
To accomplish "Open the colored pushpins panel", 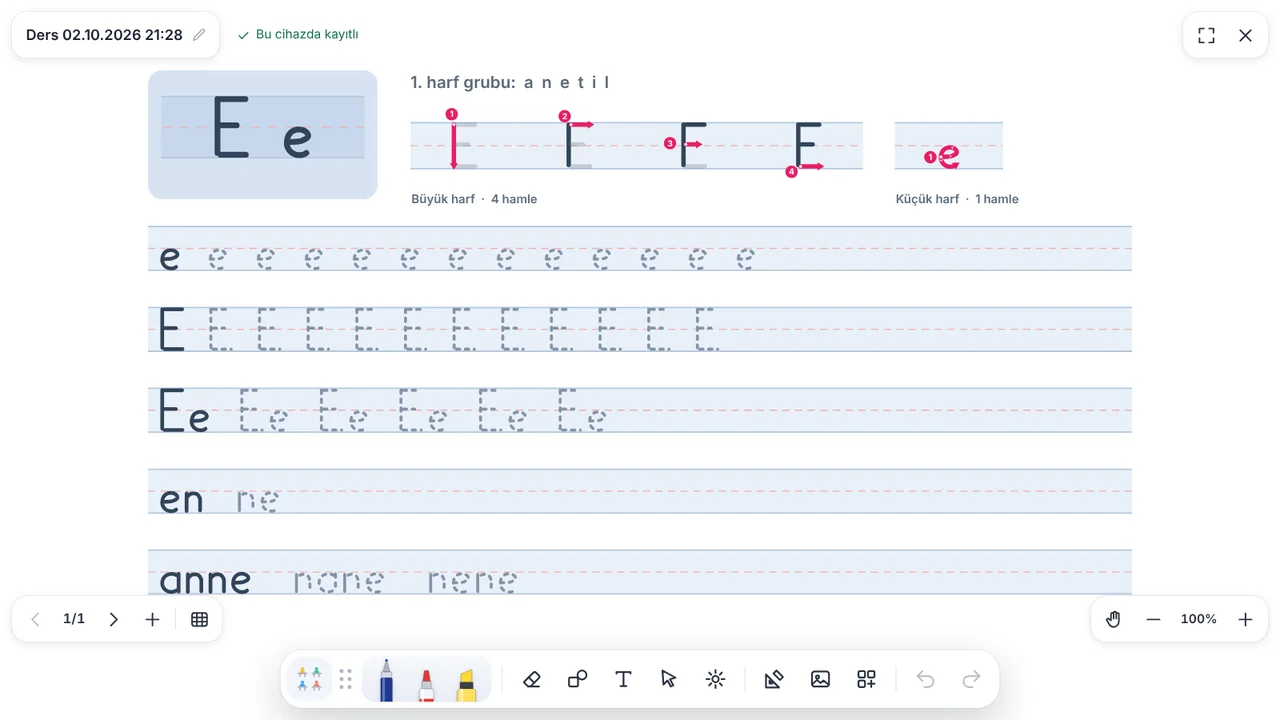I will pyautogui.click(x=310, y=680).
